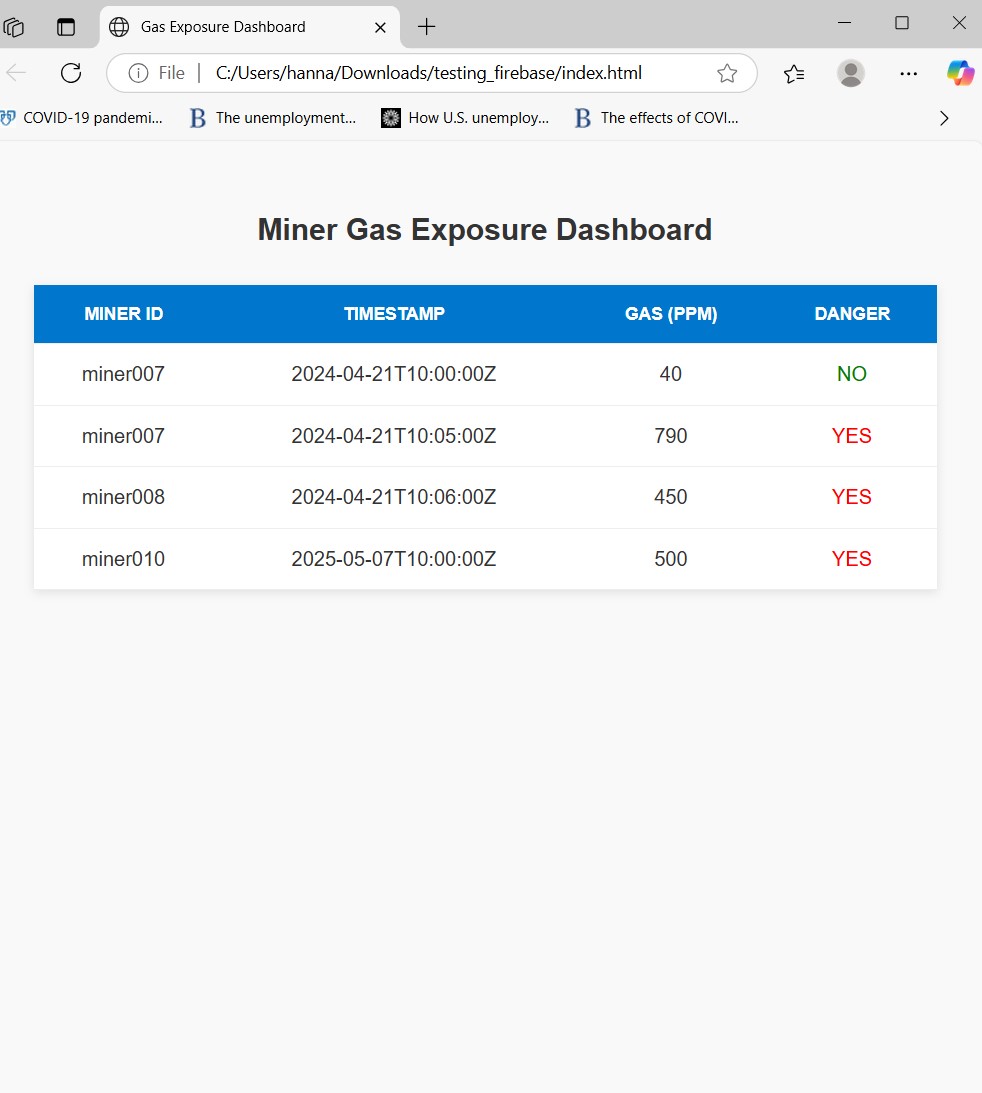Image resolution: width=982 pixels, height=1093 pixels.
Task: Open the Workspaces icon in the title bar
Action: pos(14,27)
